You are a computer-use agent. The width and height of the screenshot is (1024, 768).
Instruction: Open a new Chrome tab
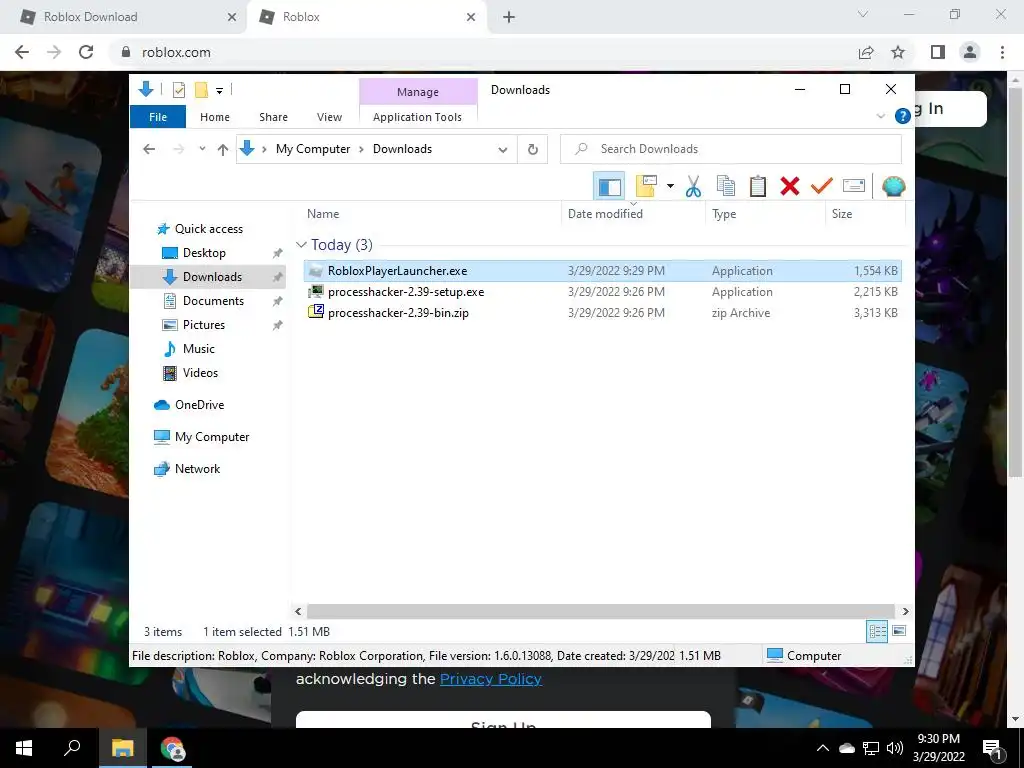pyautogui.click(x=509, y=17)
